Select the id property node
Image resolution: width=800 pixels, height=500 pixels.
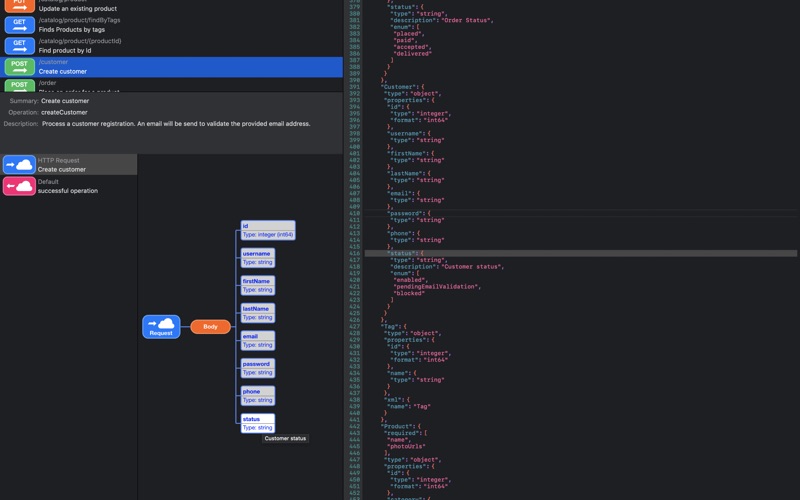[x=268, y=230]
